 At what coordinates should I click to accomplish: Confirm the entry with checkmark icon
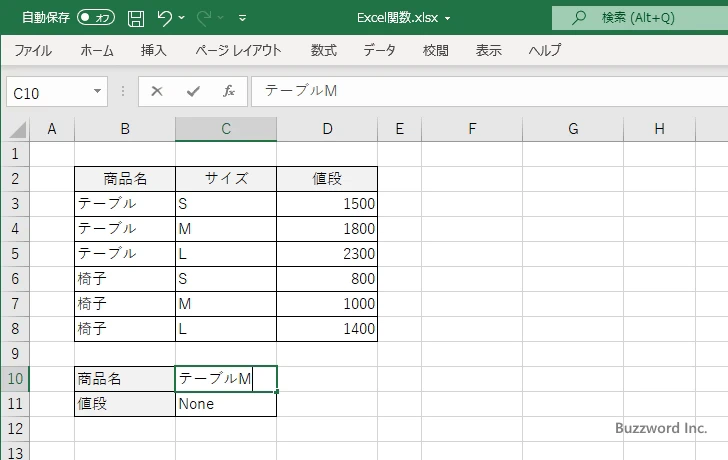tap(192, 92)
